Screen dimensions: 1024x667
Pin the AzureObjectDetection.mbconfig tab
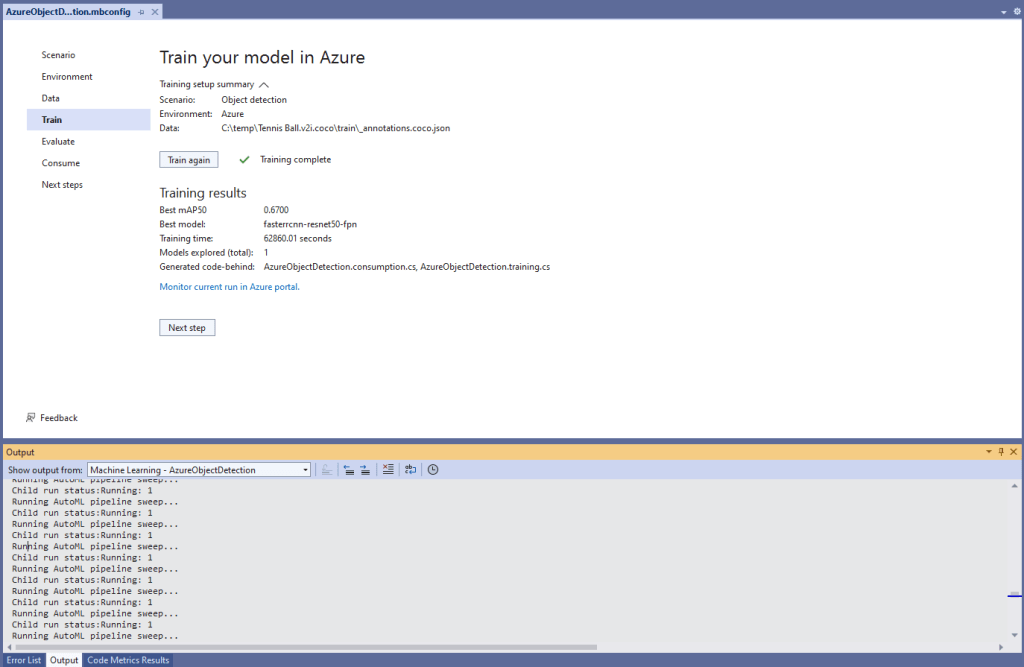coord(142,11)
